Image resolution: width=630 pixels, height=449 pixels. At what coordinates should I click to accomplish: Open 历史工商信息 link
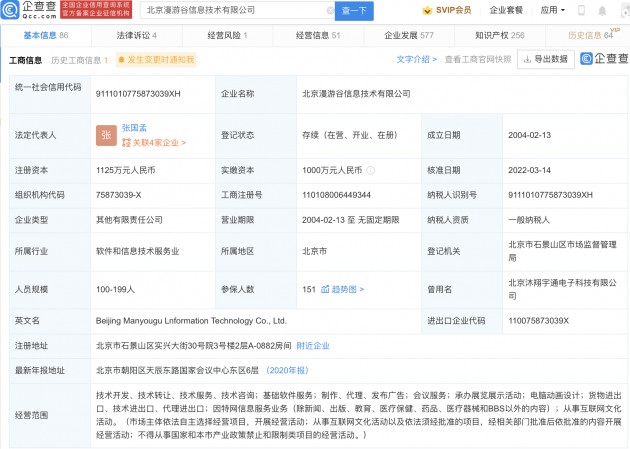click(x=80, y=60)
